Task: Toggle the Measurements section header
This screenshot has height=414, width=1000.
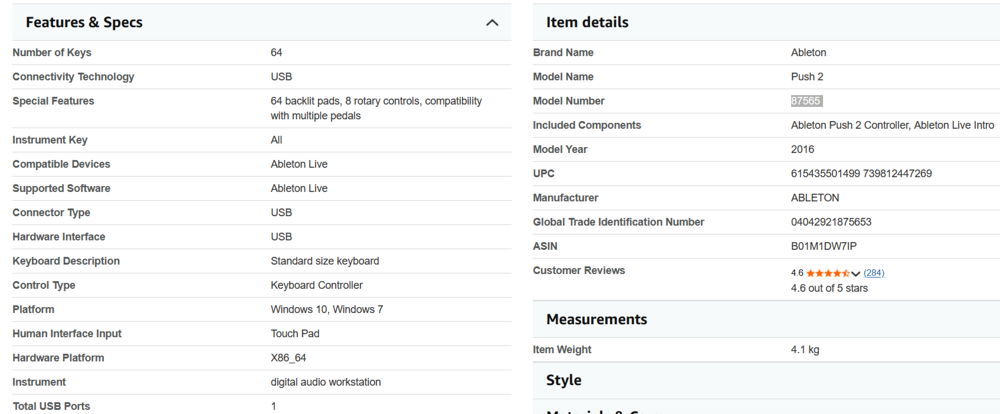Action: (x=766, y=319)
